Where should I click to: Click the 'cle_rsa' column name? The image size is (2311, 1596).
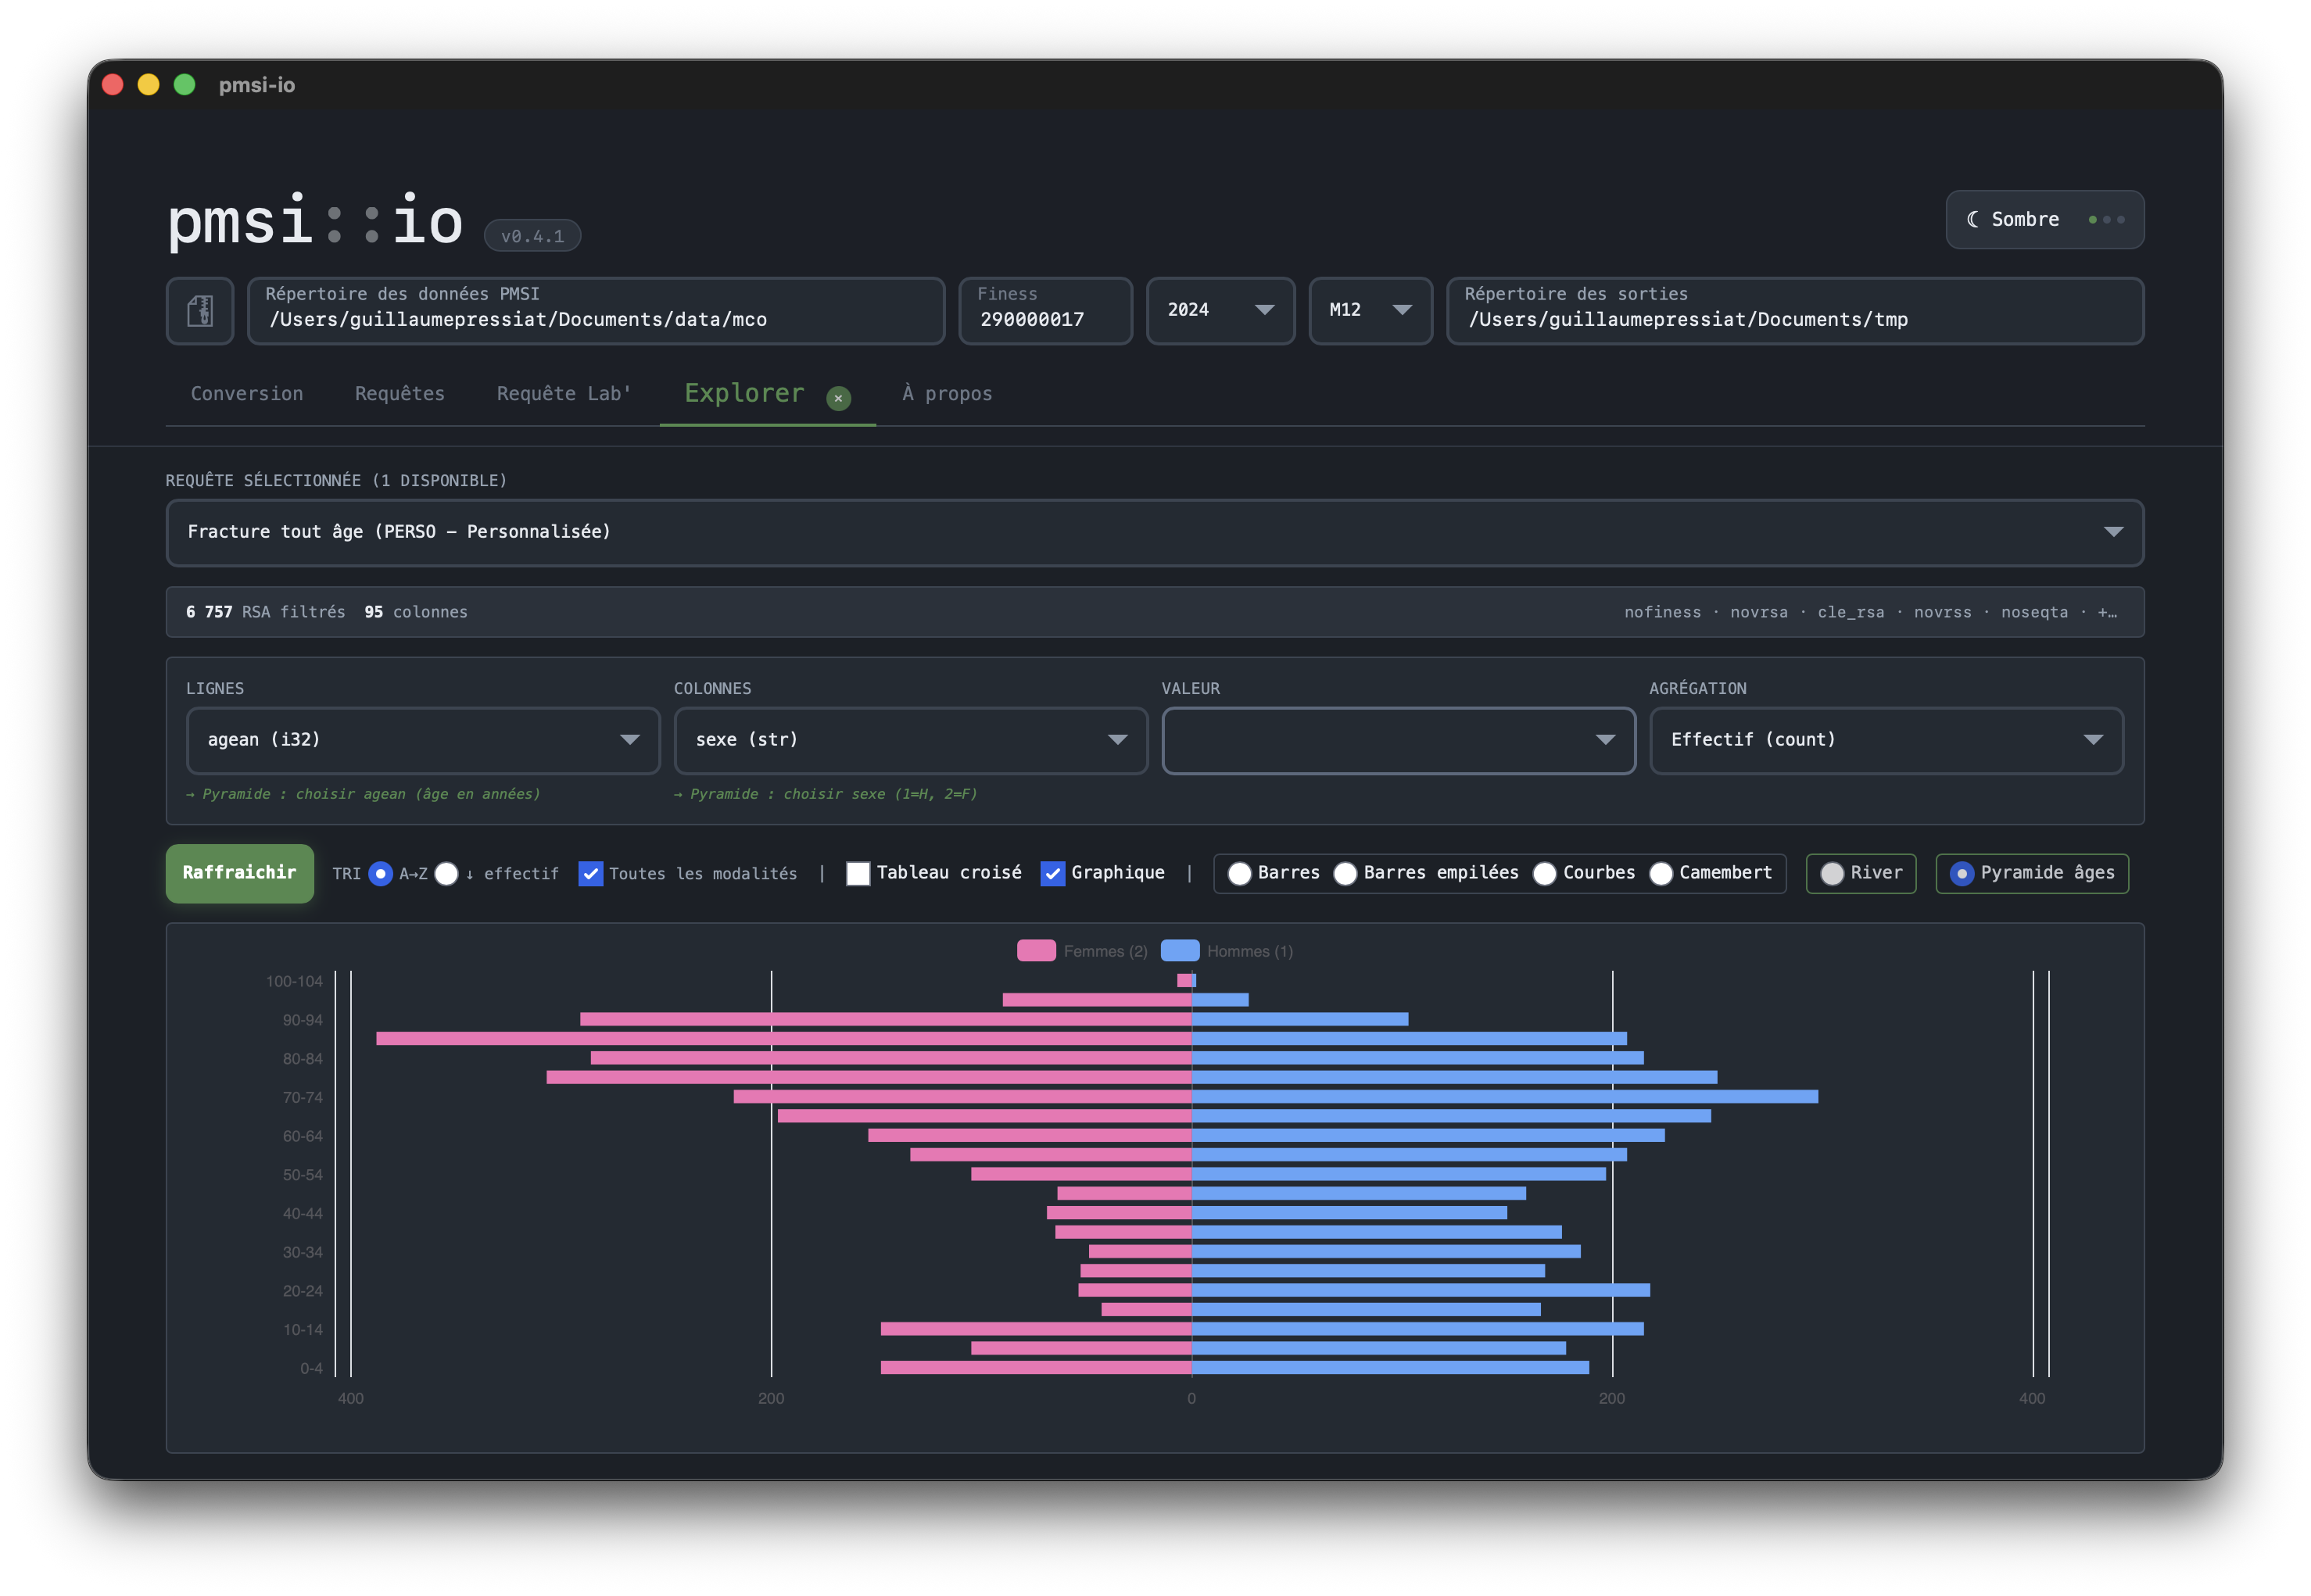click(x=1850, y=612)
